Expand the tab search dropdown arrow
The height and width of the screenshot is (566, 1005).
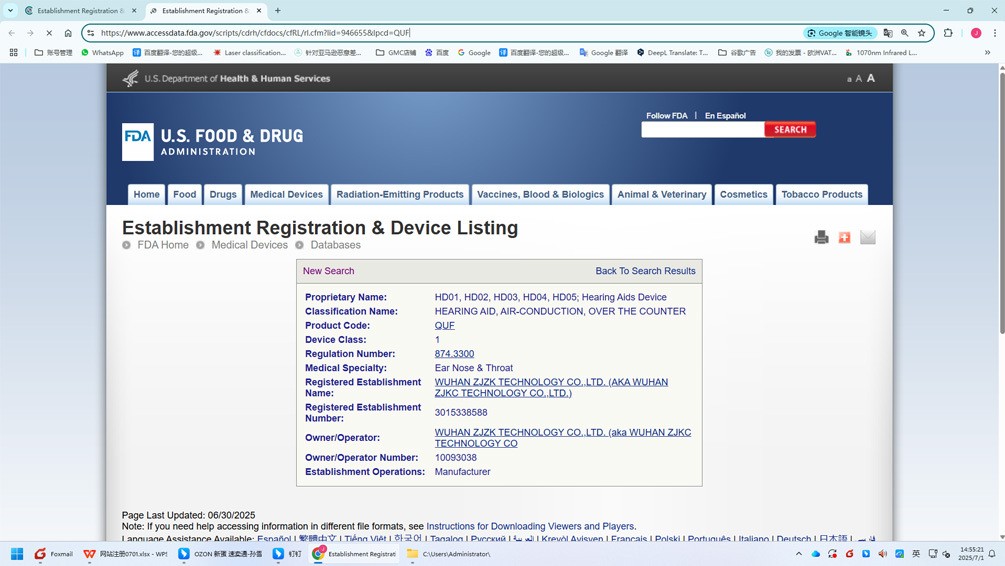(10, 10)
